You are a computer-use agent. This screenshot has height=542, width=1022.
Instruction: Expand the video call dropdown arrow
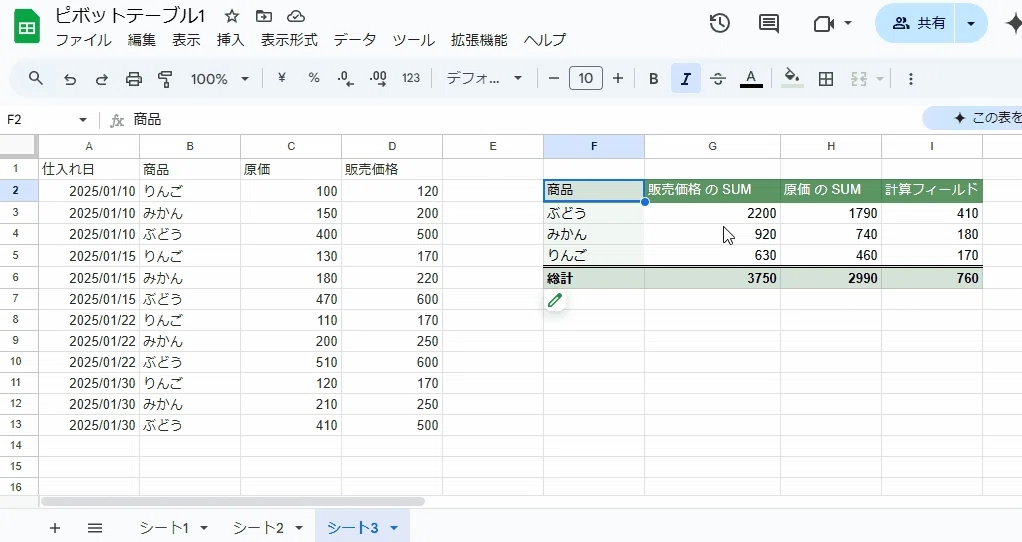848,23
